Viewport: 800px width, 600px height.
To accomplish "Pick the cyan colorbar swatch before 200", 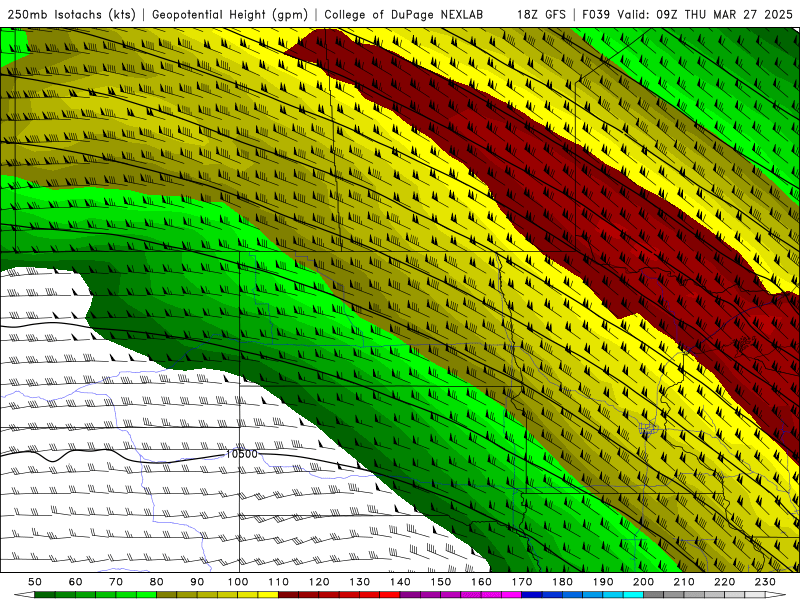I will tap(633, 594).
